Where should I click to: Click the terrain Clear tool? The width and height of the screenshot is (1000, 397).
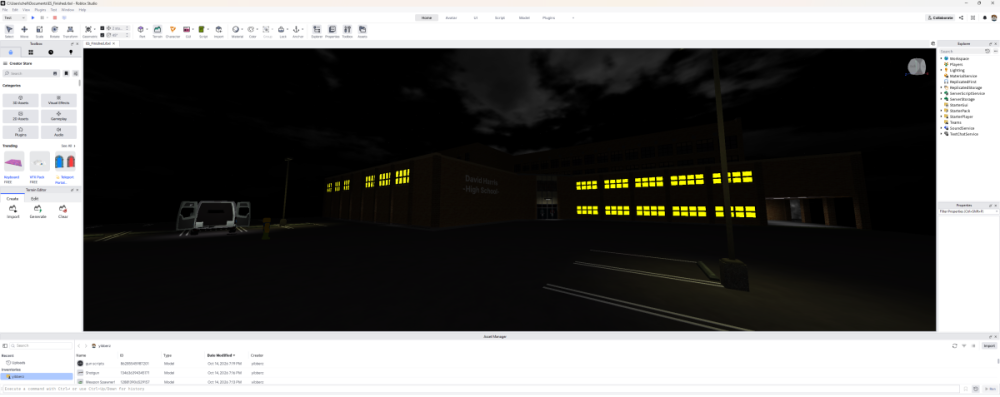click(62, 211)
